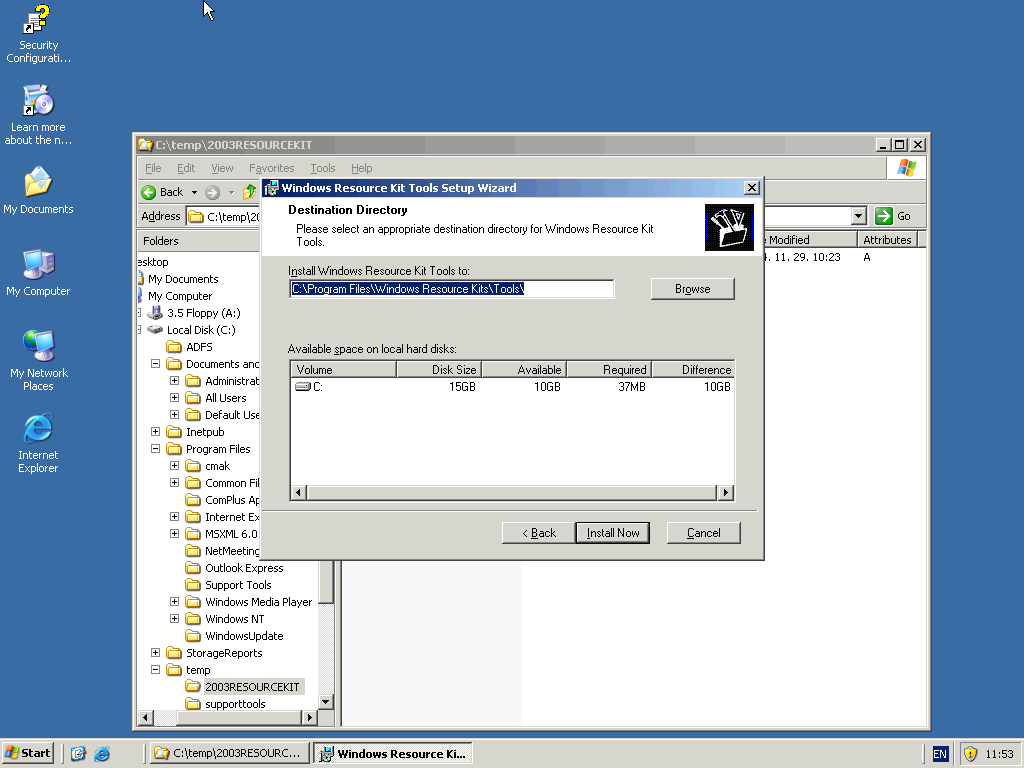Go back with the < Back wizard button
Viewport: 1024px width, 768px height.
click(539, 533)
